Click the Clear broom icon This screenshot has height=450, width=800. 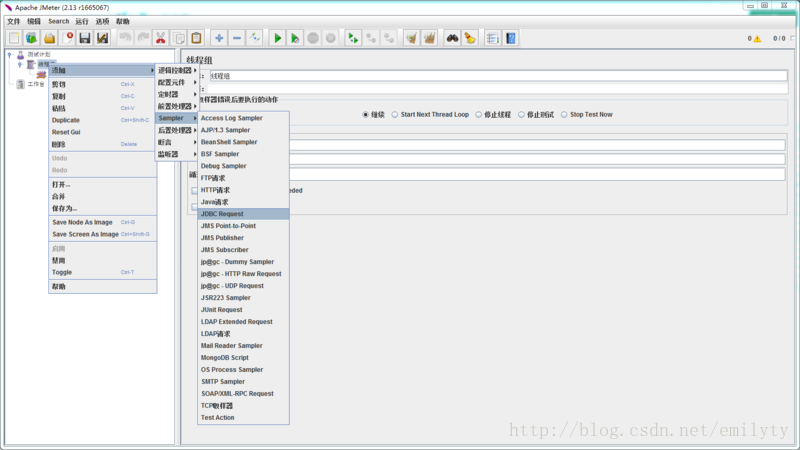[x=411, y=38]
